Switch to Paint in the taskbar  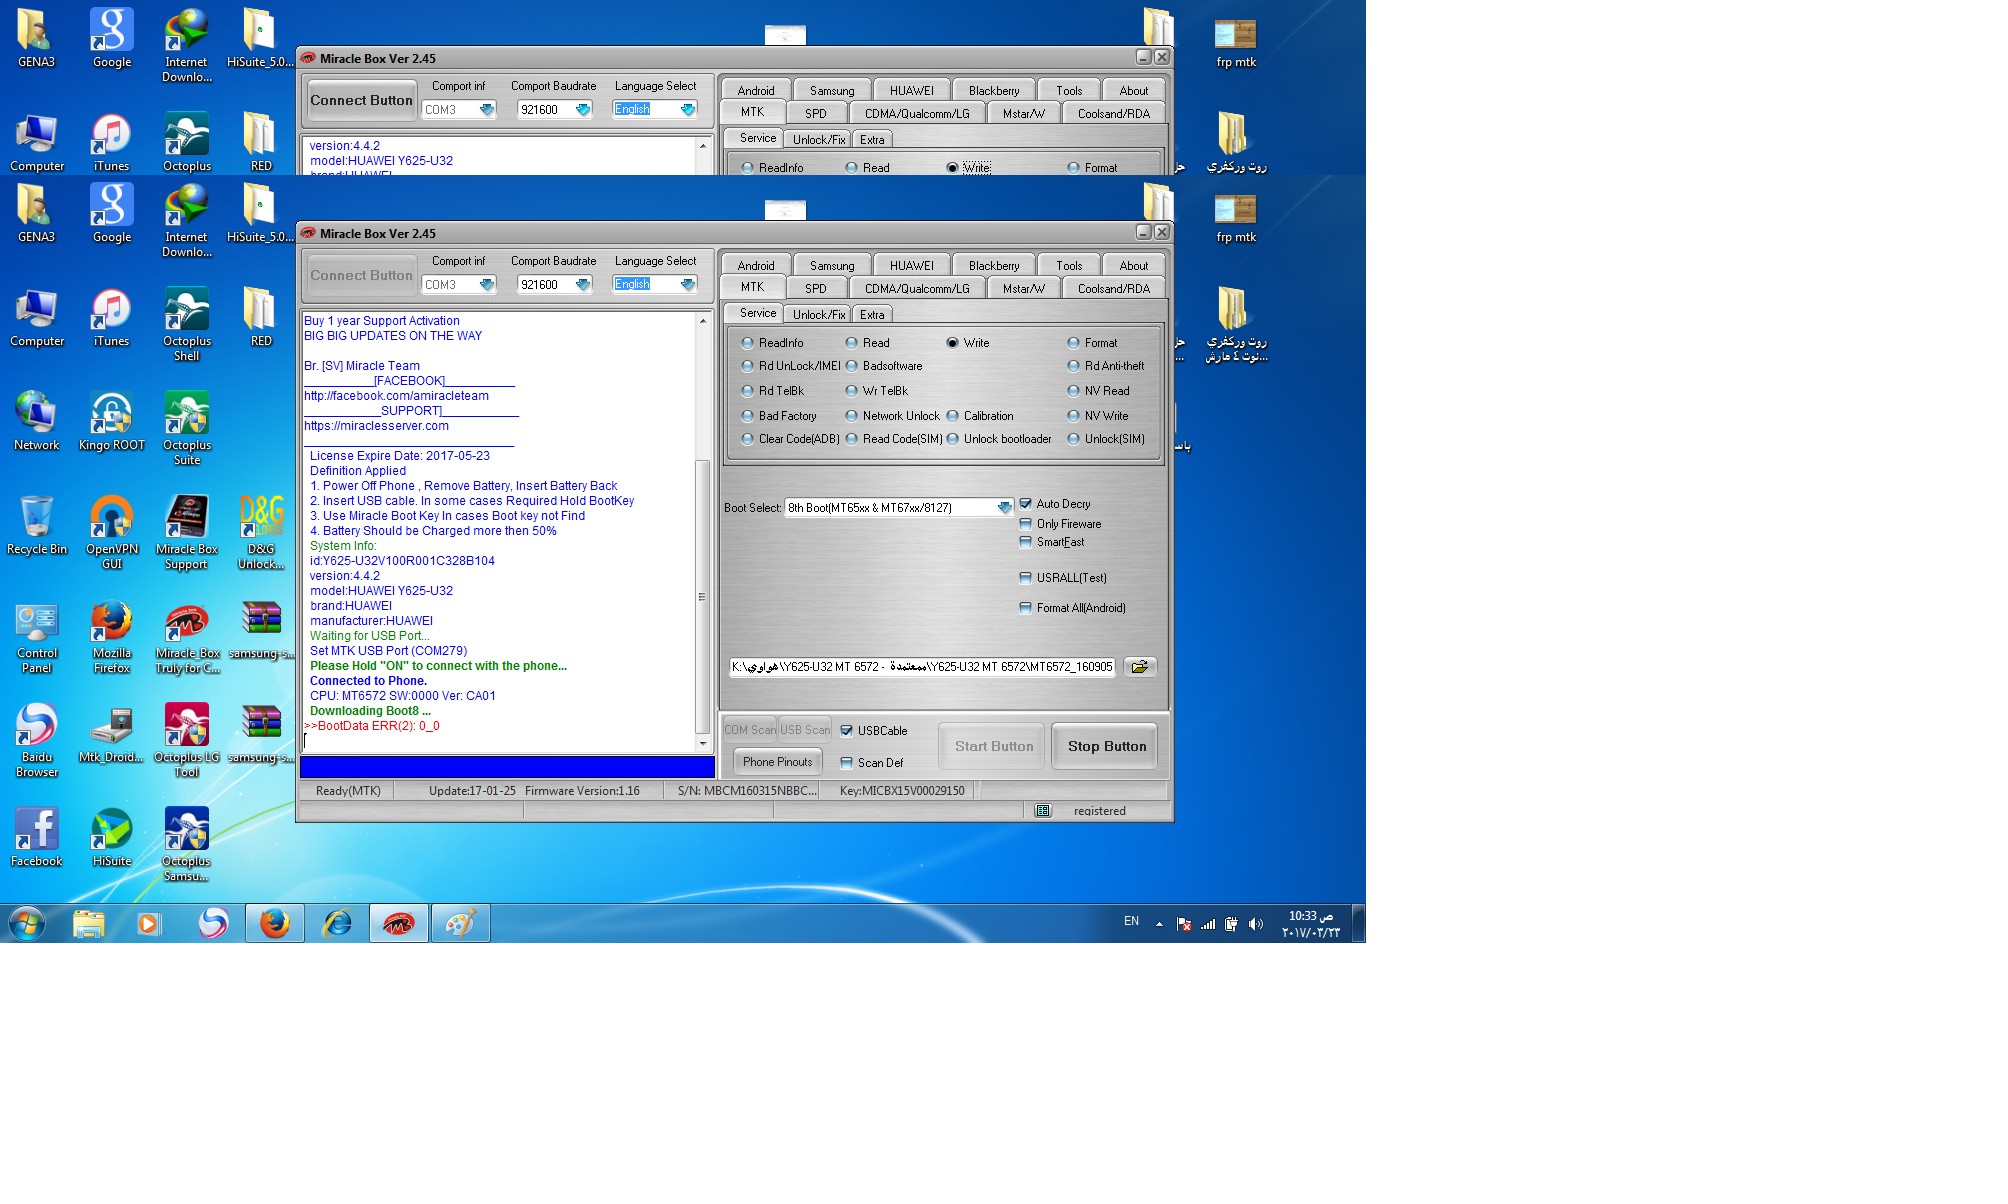coord(460,923)
